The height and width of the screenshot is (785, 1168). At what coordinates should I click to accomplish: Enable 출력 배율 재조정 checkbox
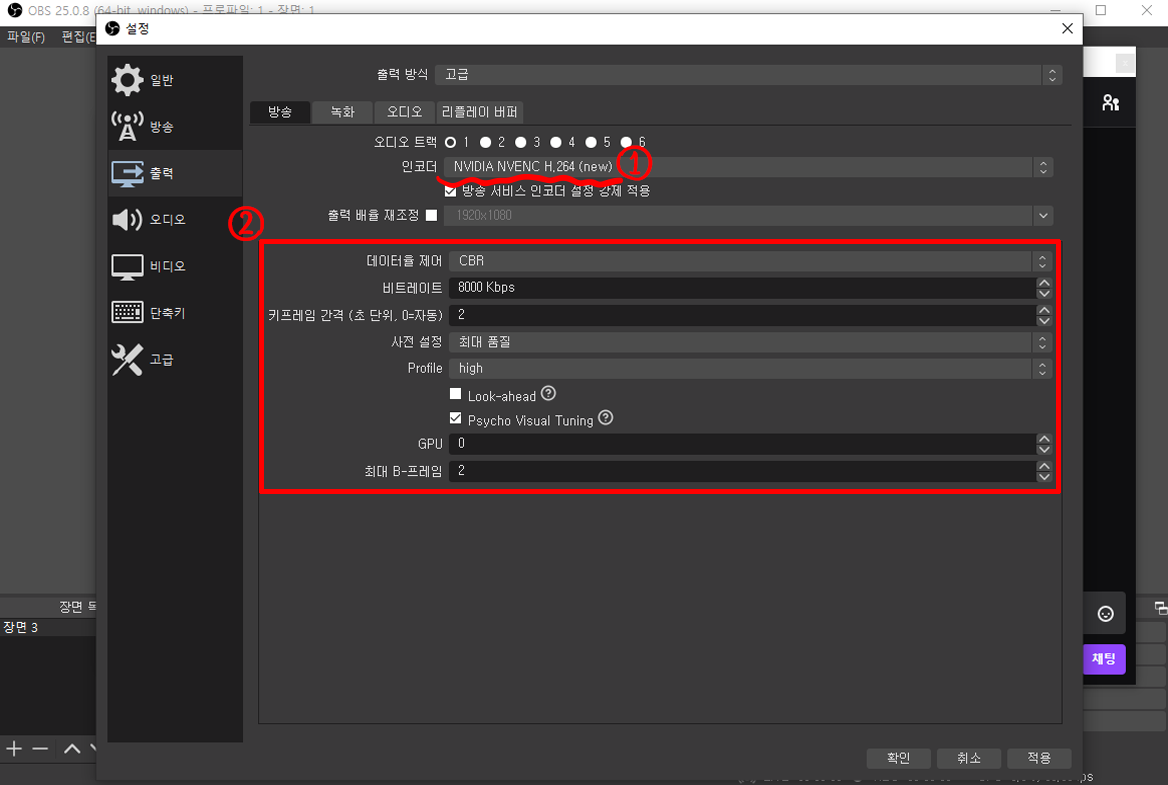(431, 215)
